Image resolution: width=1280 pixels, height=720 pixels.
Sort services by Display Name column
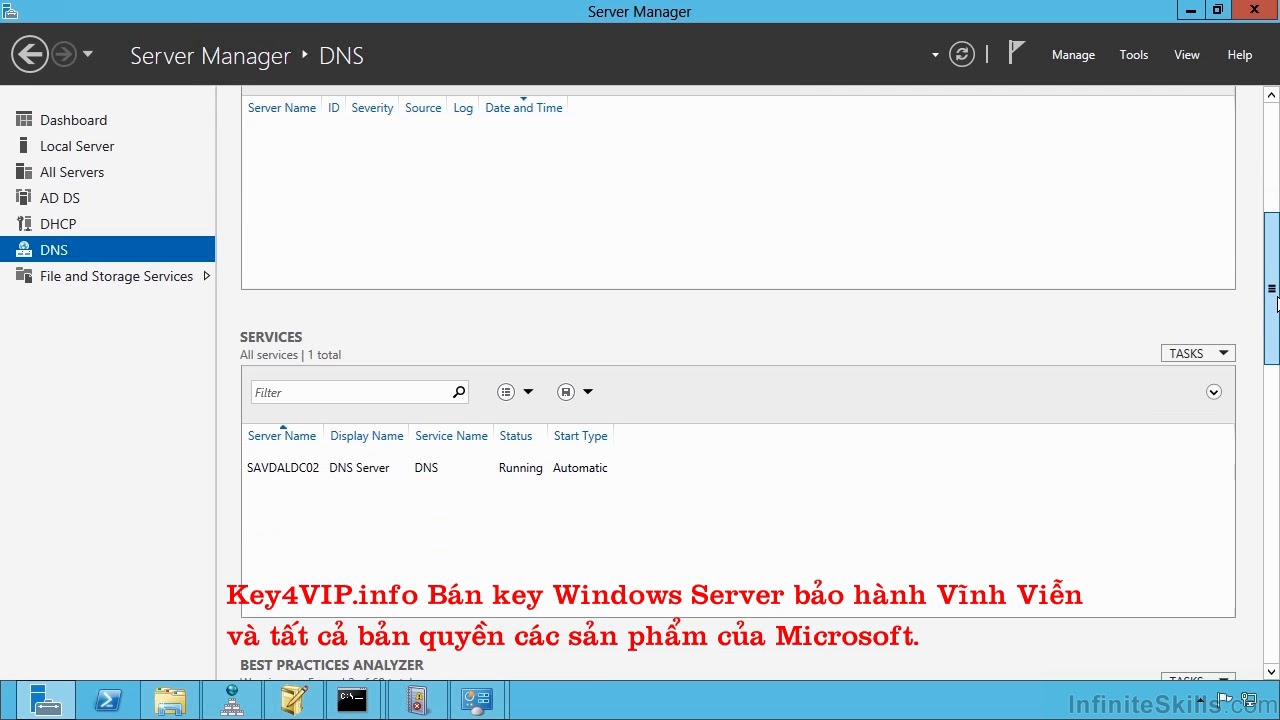tap(367, 436)
